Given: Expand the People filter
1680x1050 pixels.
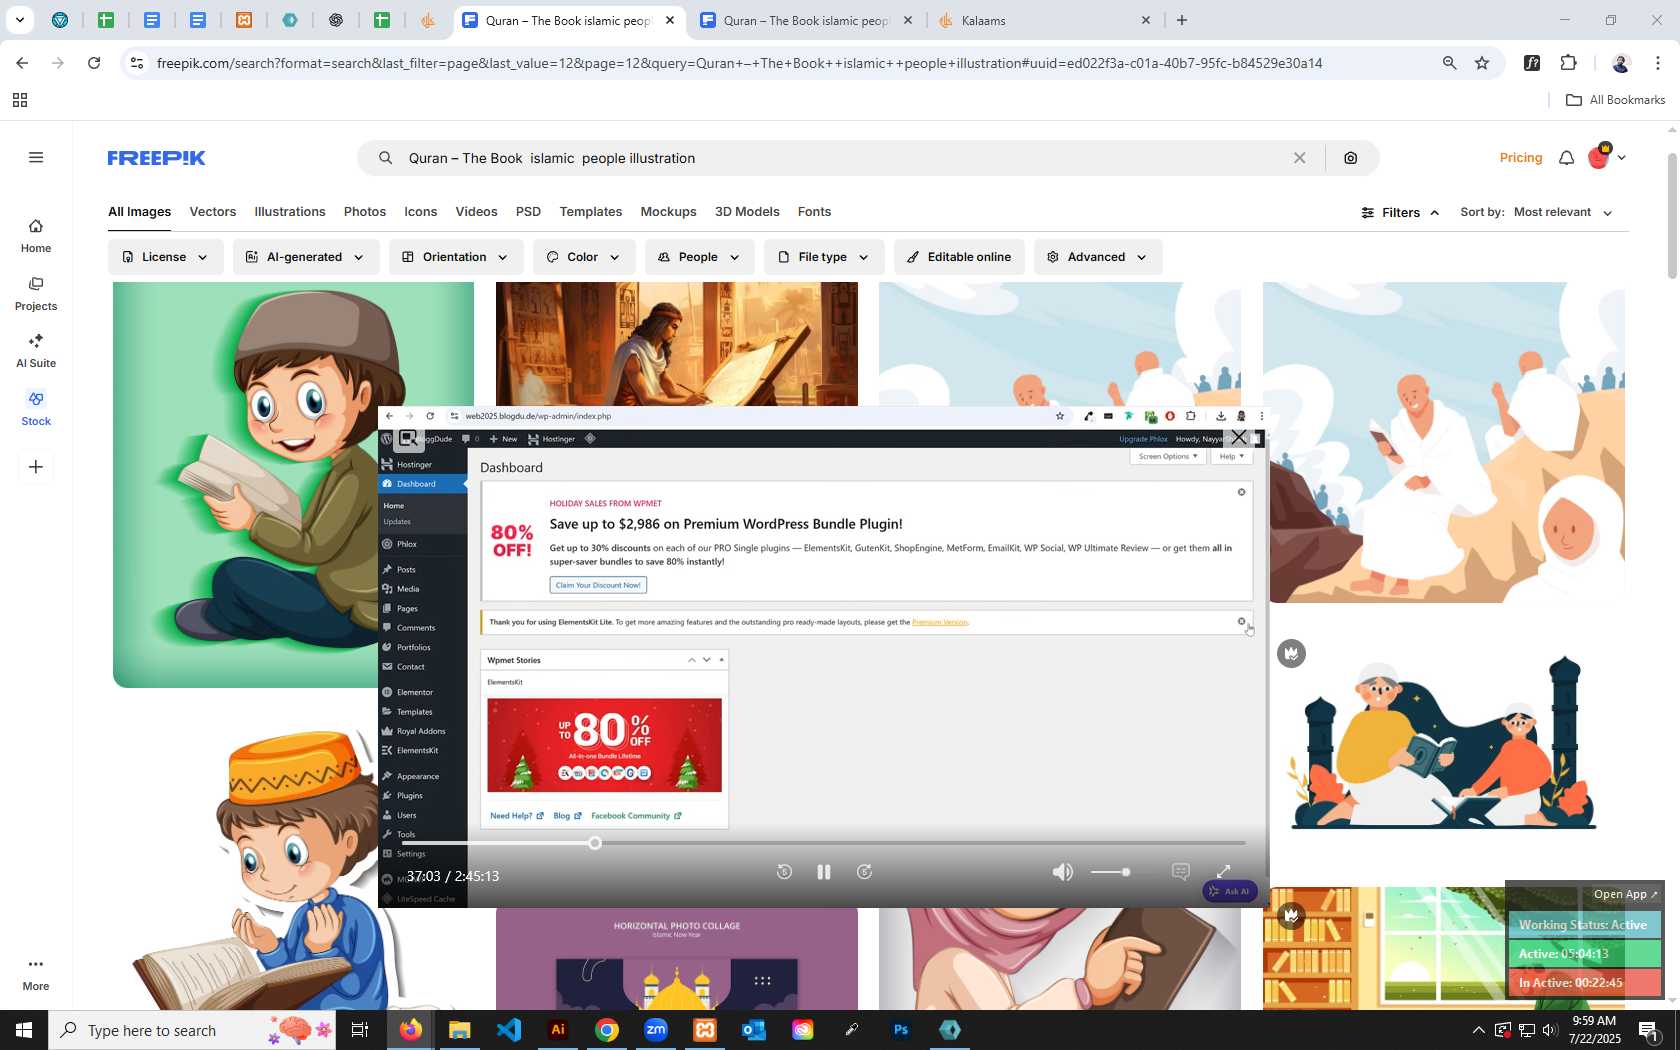Looking at the screenshot, I should pos(699,257).
